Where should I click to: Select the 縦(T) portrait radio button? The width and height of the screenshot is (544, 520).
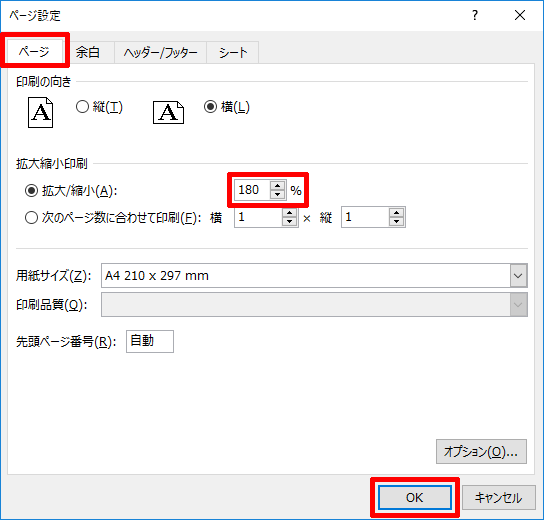coord(83,107)
